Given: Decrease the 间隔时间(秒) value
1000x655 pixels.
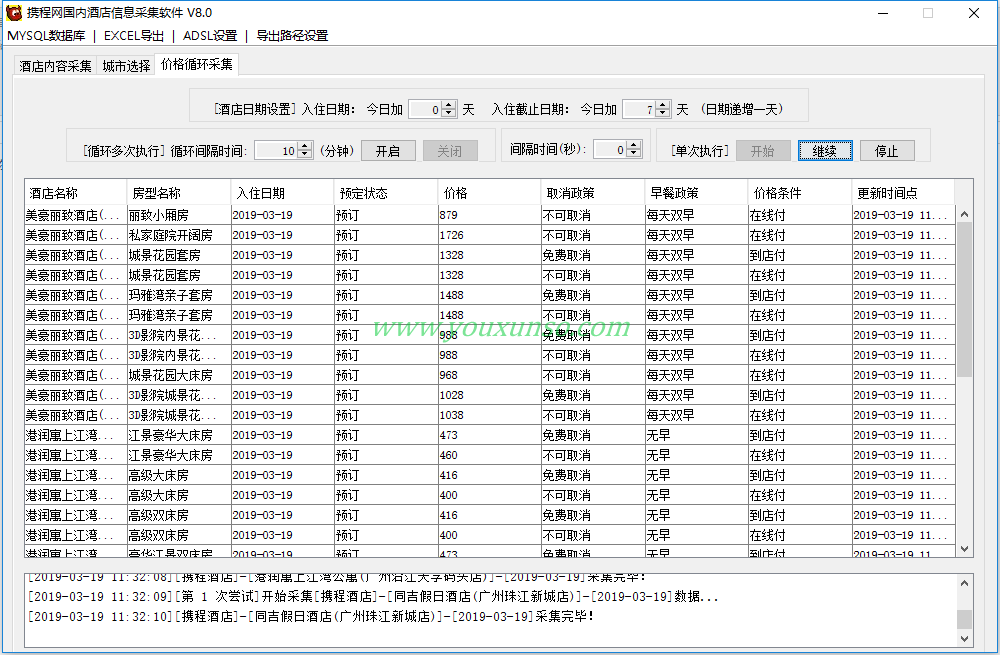Looking at the screenshot, I should click(634, 154).
